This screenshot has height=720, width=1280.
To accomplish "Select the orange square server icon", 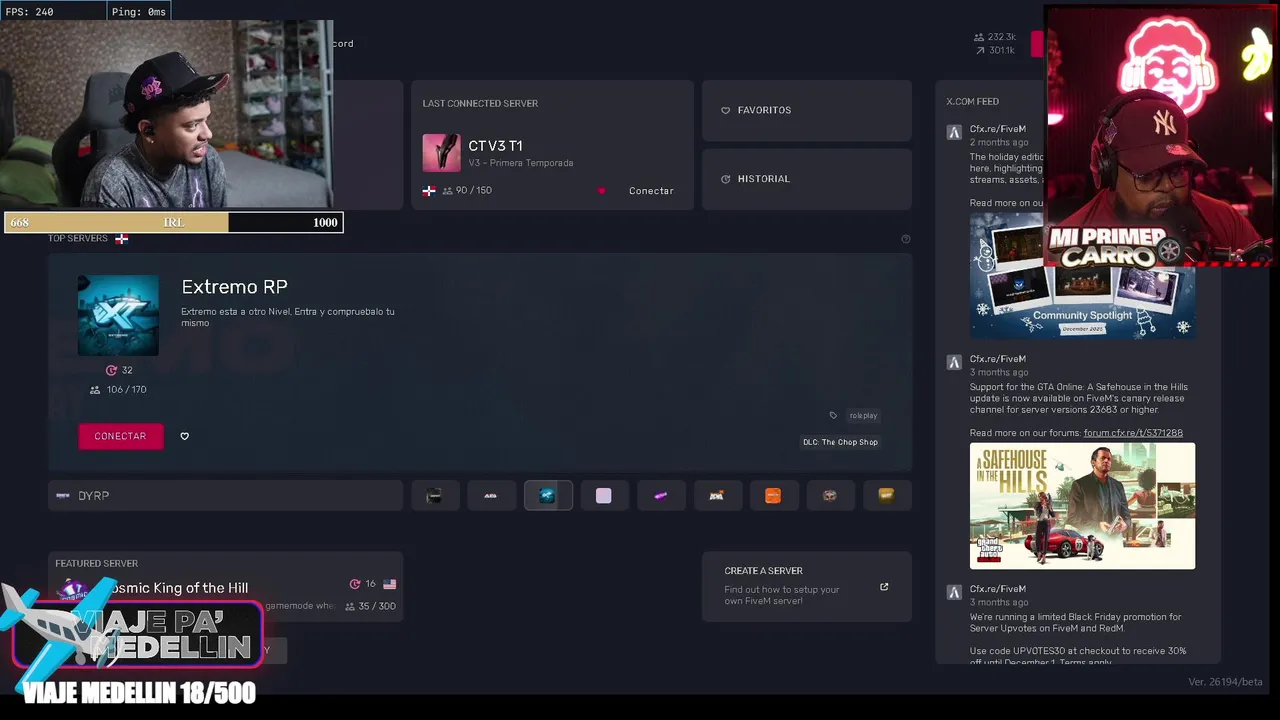I will coord(773,495).
